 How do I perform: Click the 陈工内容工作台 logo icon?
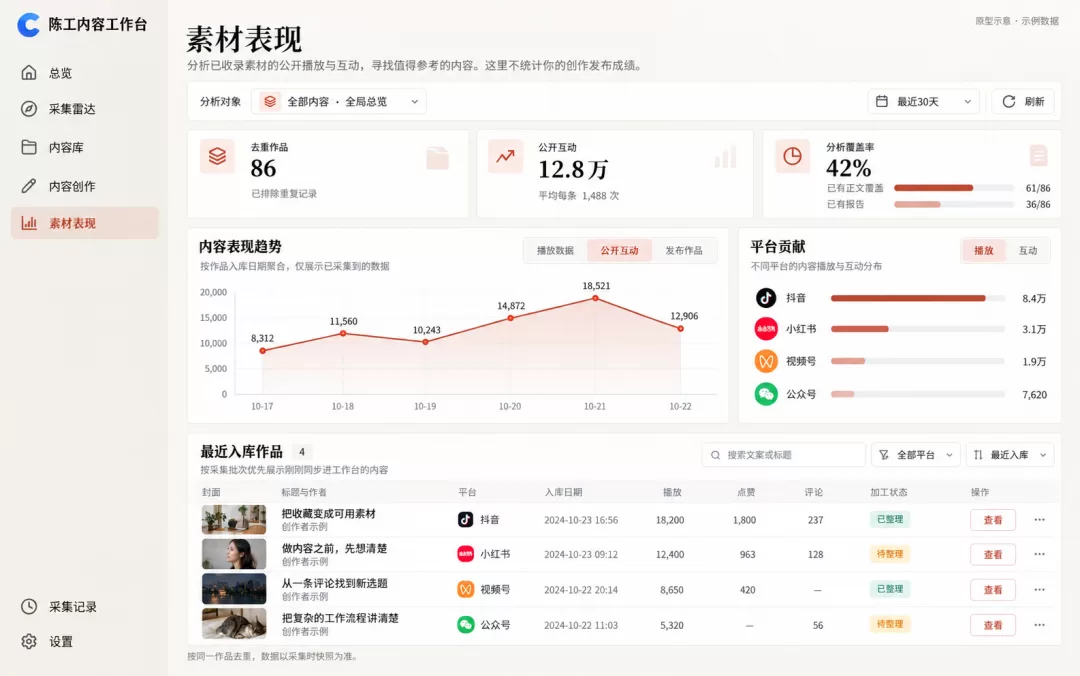coord(28,25)
